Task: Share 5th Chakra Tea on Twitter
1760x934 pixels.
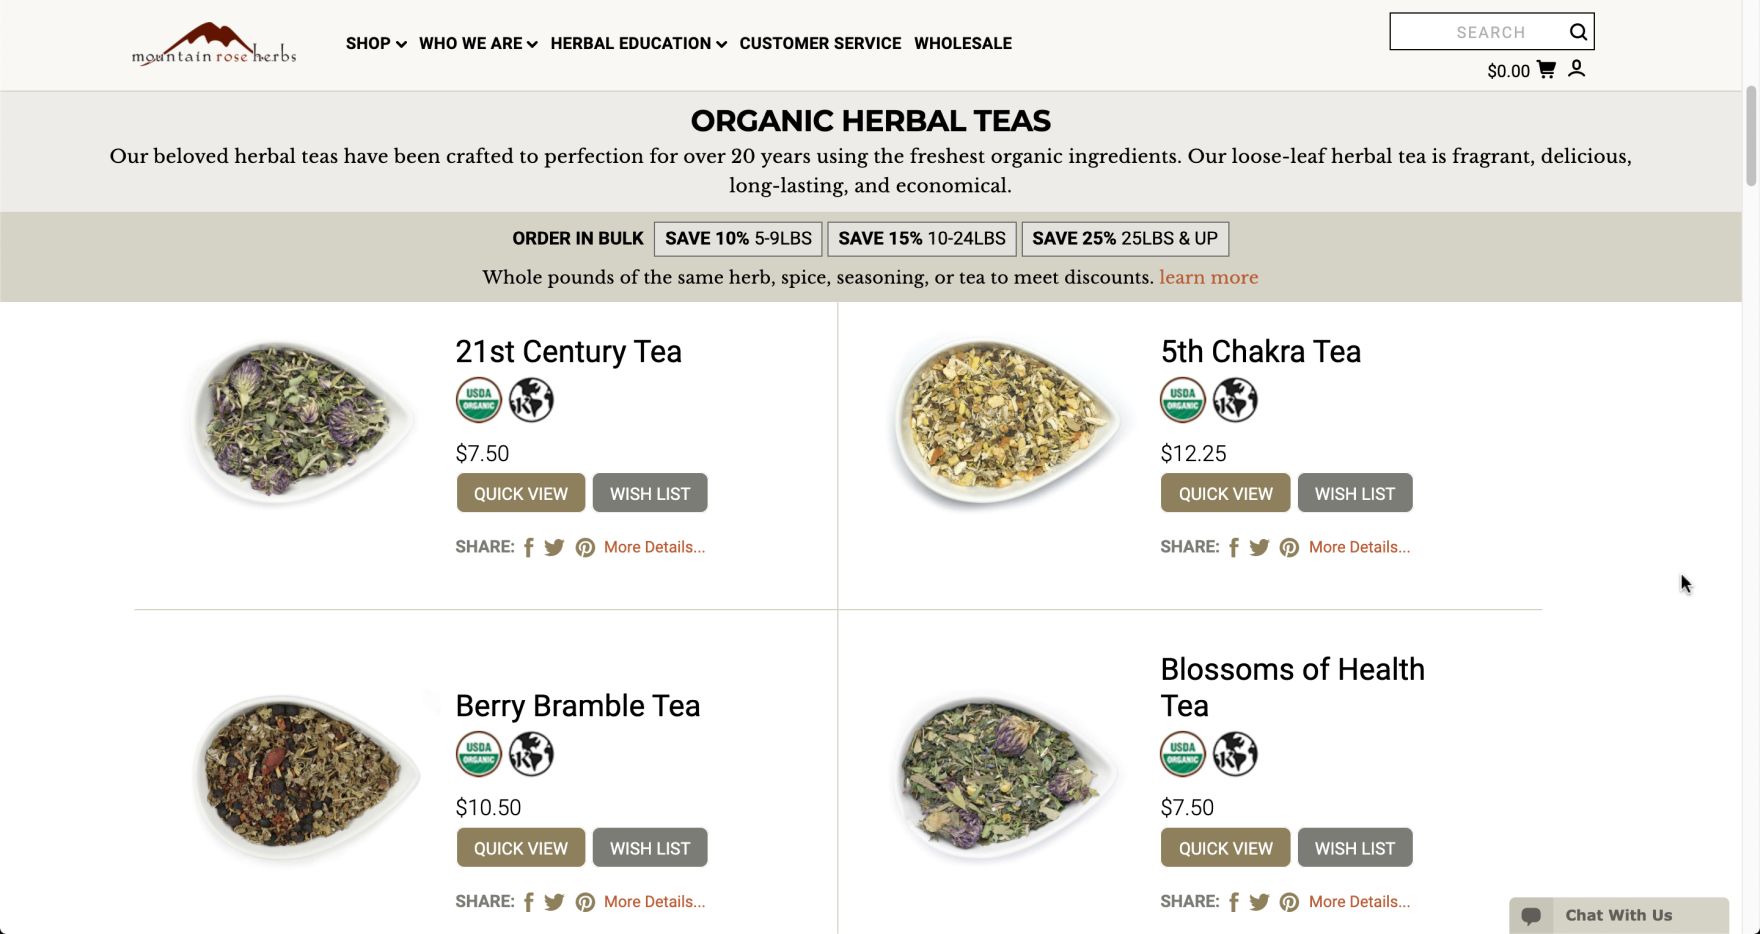Action: click(1259, 547)
